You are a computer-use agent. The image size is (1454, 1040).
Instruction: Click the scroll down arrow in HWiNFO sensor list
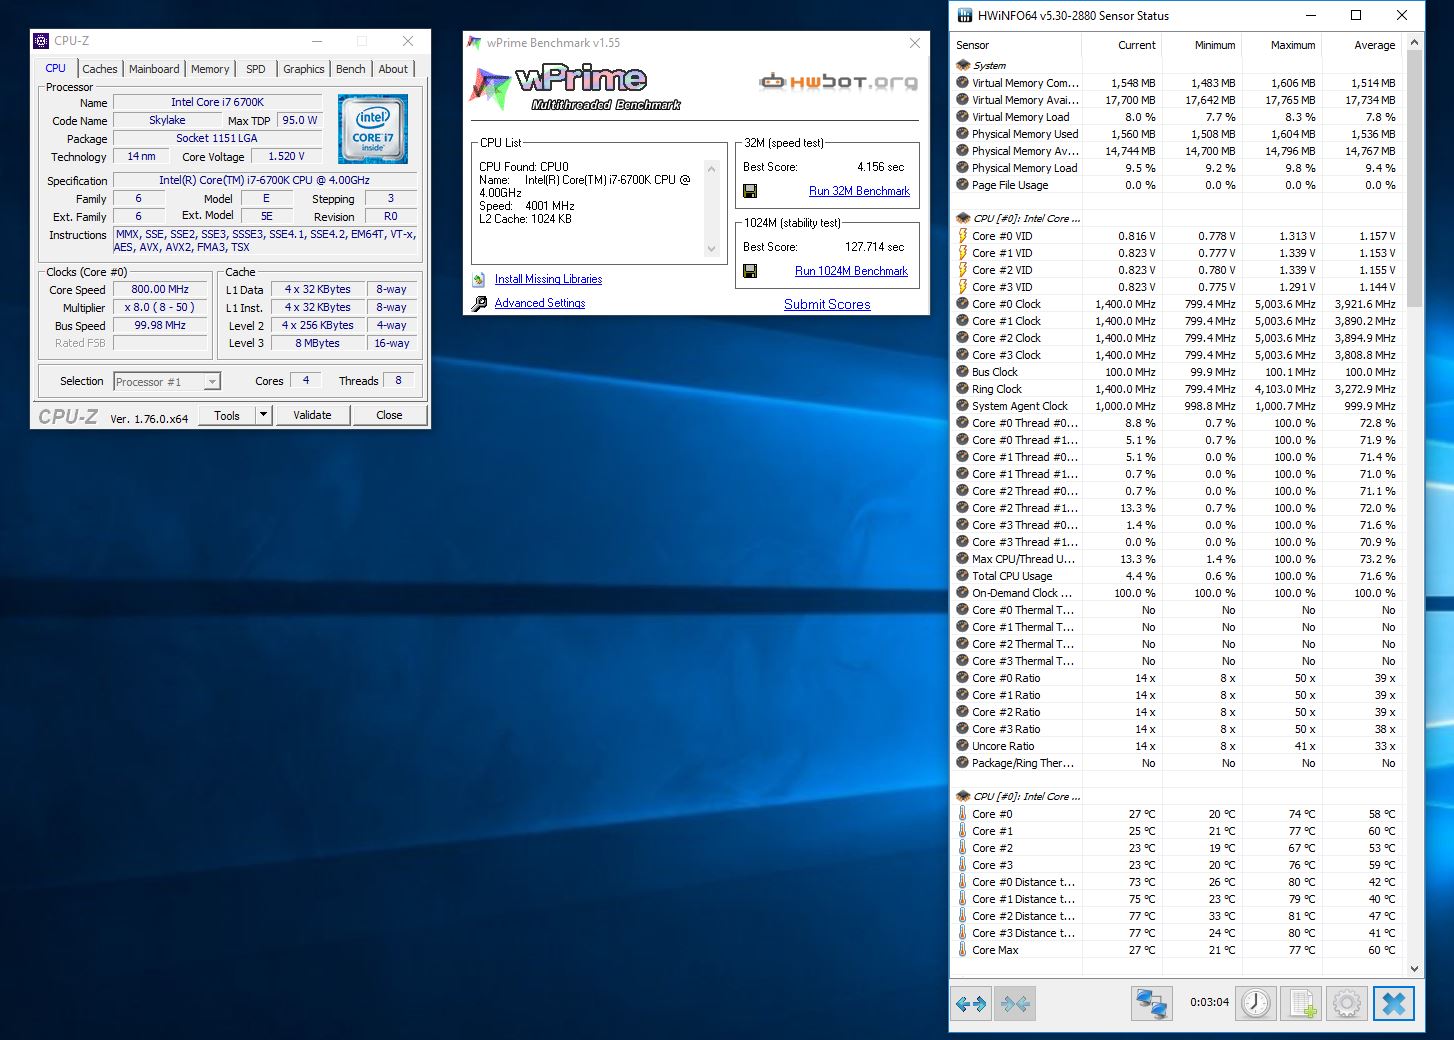coord(1414,968)
